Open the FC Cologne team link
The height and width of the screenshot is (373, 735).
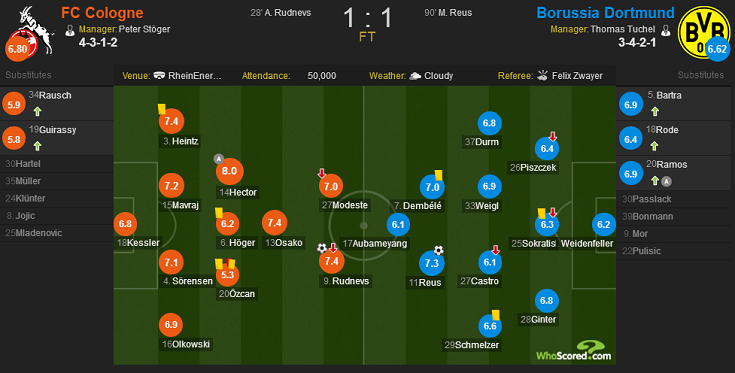pos(102,13)
